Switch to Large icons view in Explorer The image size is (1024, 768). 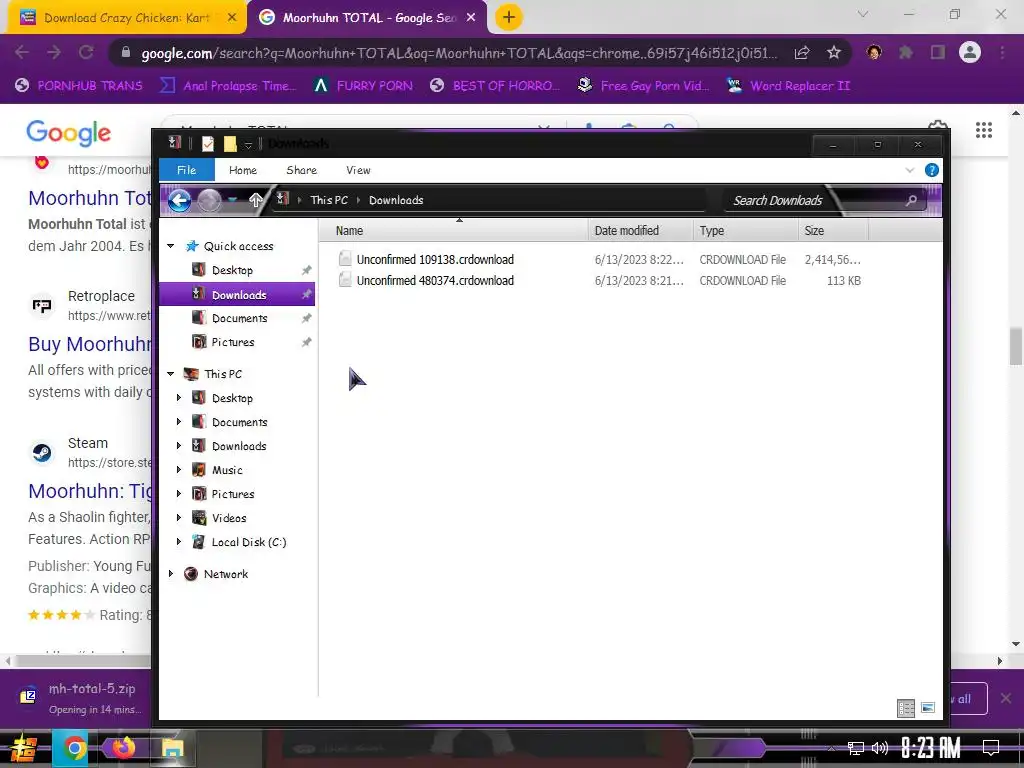[927, 708]
